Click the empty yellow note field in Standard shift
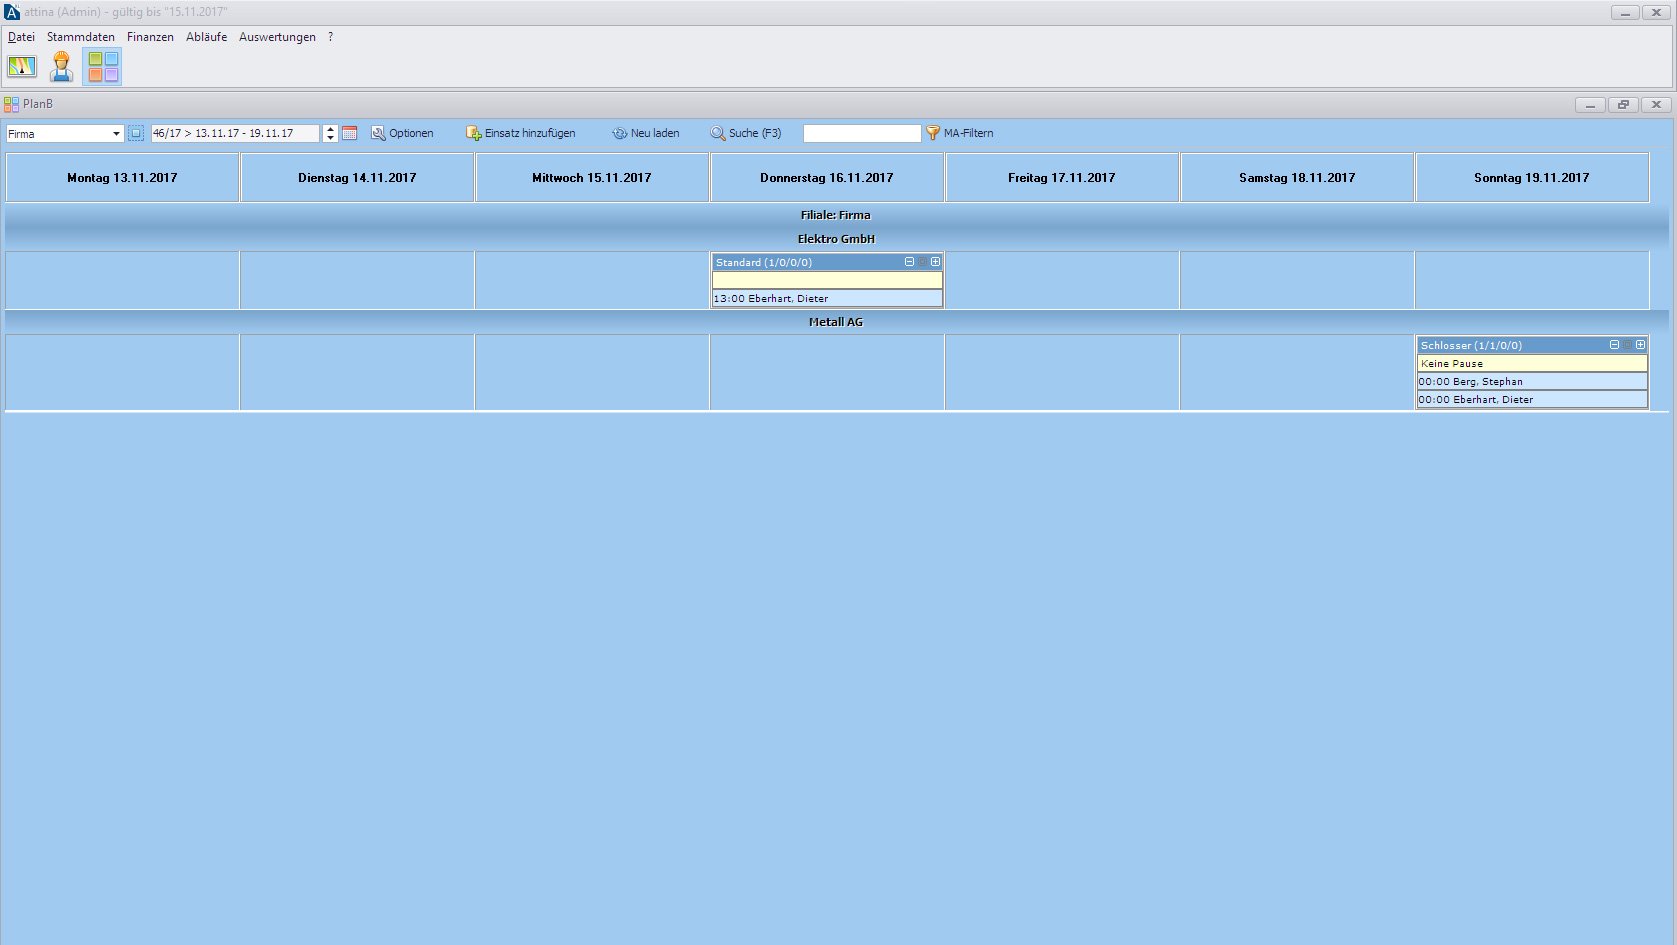 pyautogui.click(x=827, y=280)
